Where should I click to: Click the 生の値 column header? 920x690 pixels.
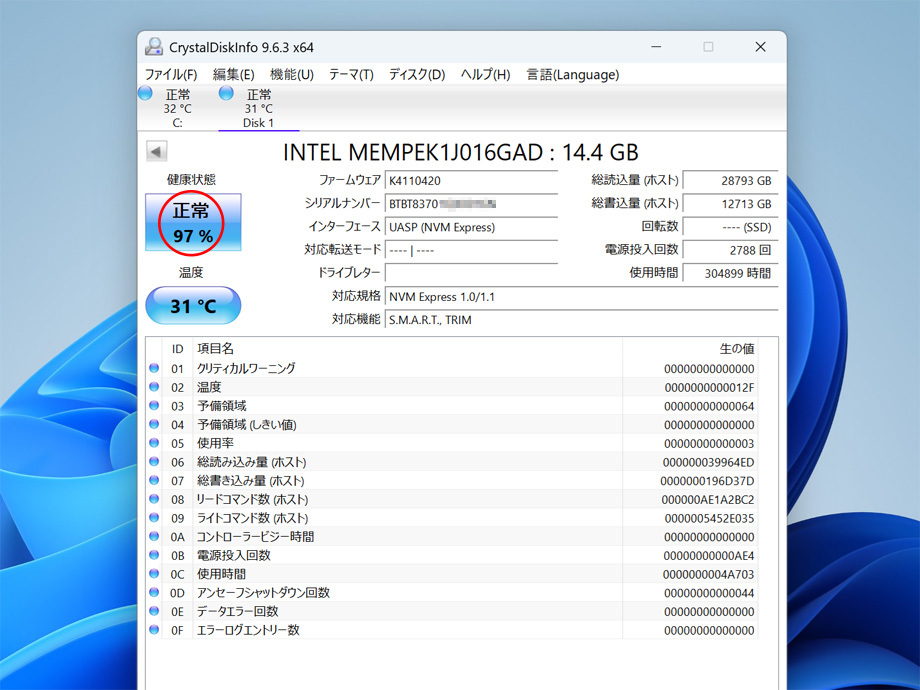[x=736, y=348]
